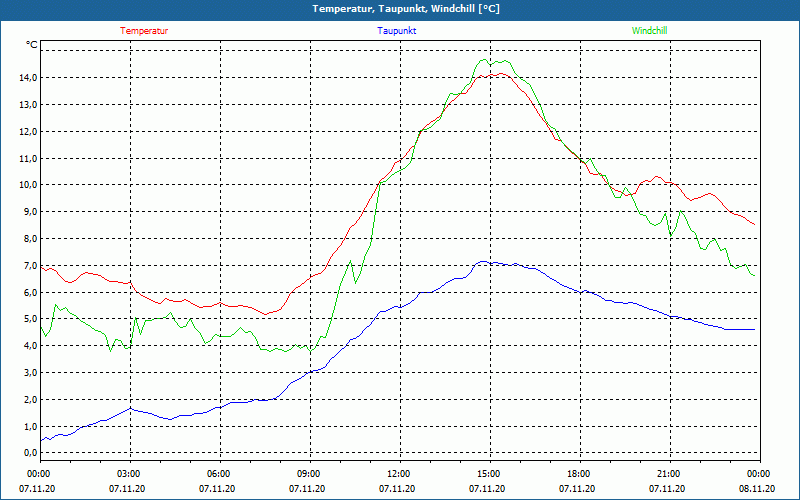Click the '07.11.20' date under 12:00
The width and height of the screenshot is (800, 500).
(397, 489)
